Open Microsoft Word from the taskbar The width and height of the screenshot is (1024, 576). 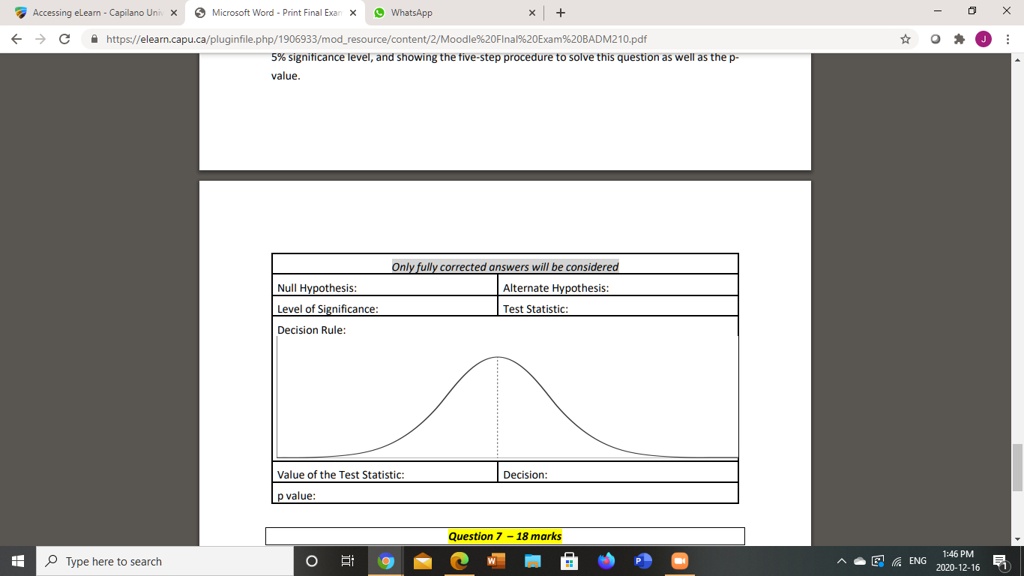click(493, 561)
